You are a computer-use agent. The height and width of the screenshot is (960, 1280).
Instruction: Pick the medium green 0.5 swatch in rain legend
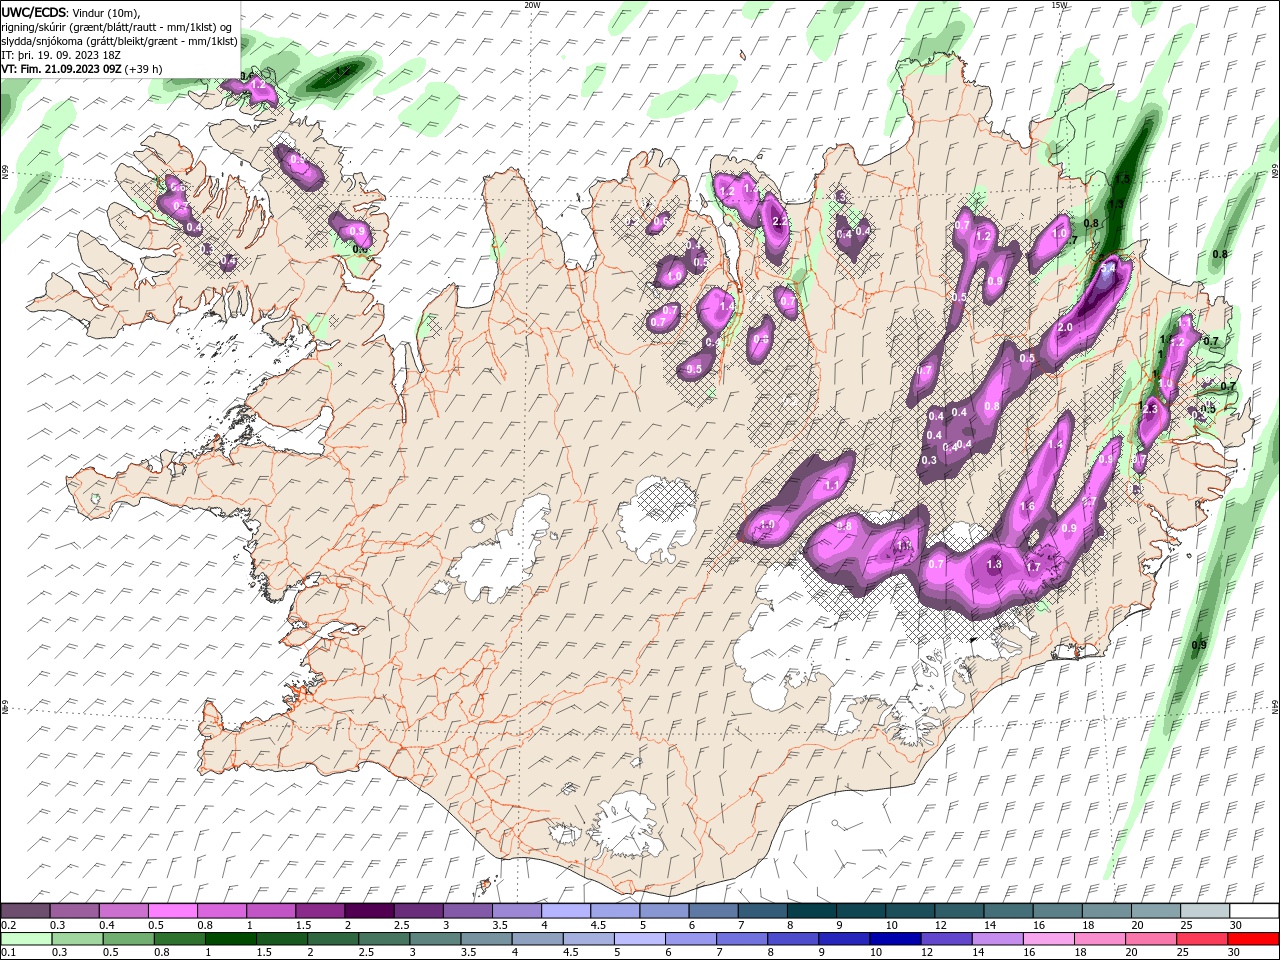pos(128,939)
